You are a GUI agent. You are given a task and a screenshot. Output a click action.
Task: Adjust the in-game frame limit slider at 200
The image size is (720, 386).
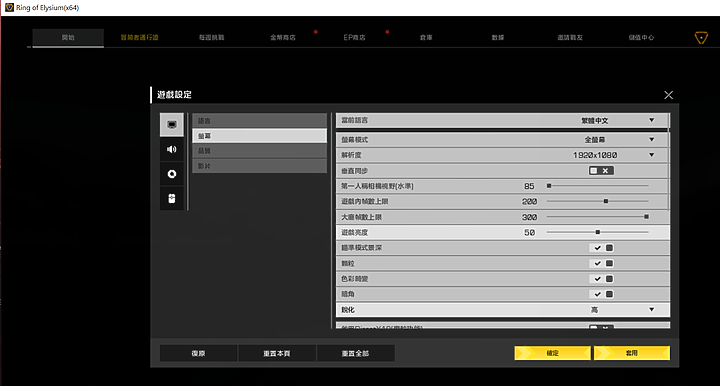(x=597, y=201)
